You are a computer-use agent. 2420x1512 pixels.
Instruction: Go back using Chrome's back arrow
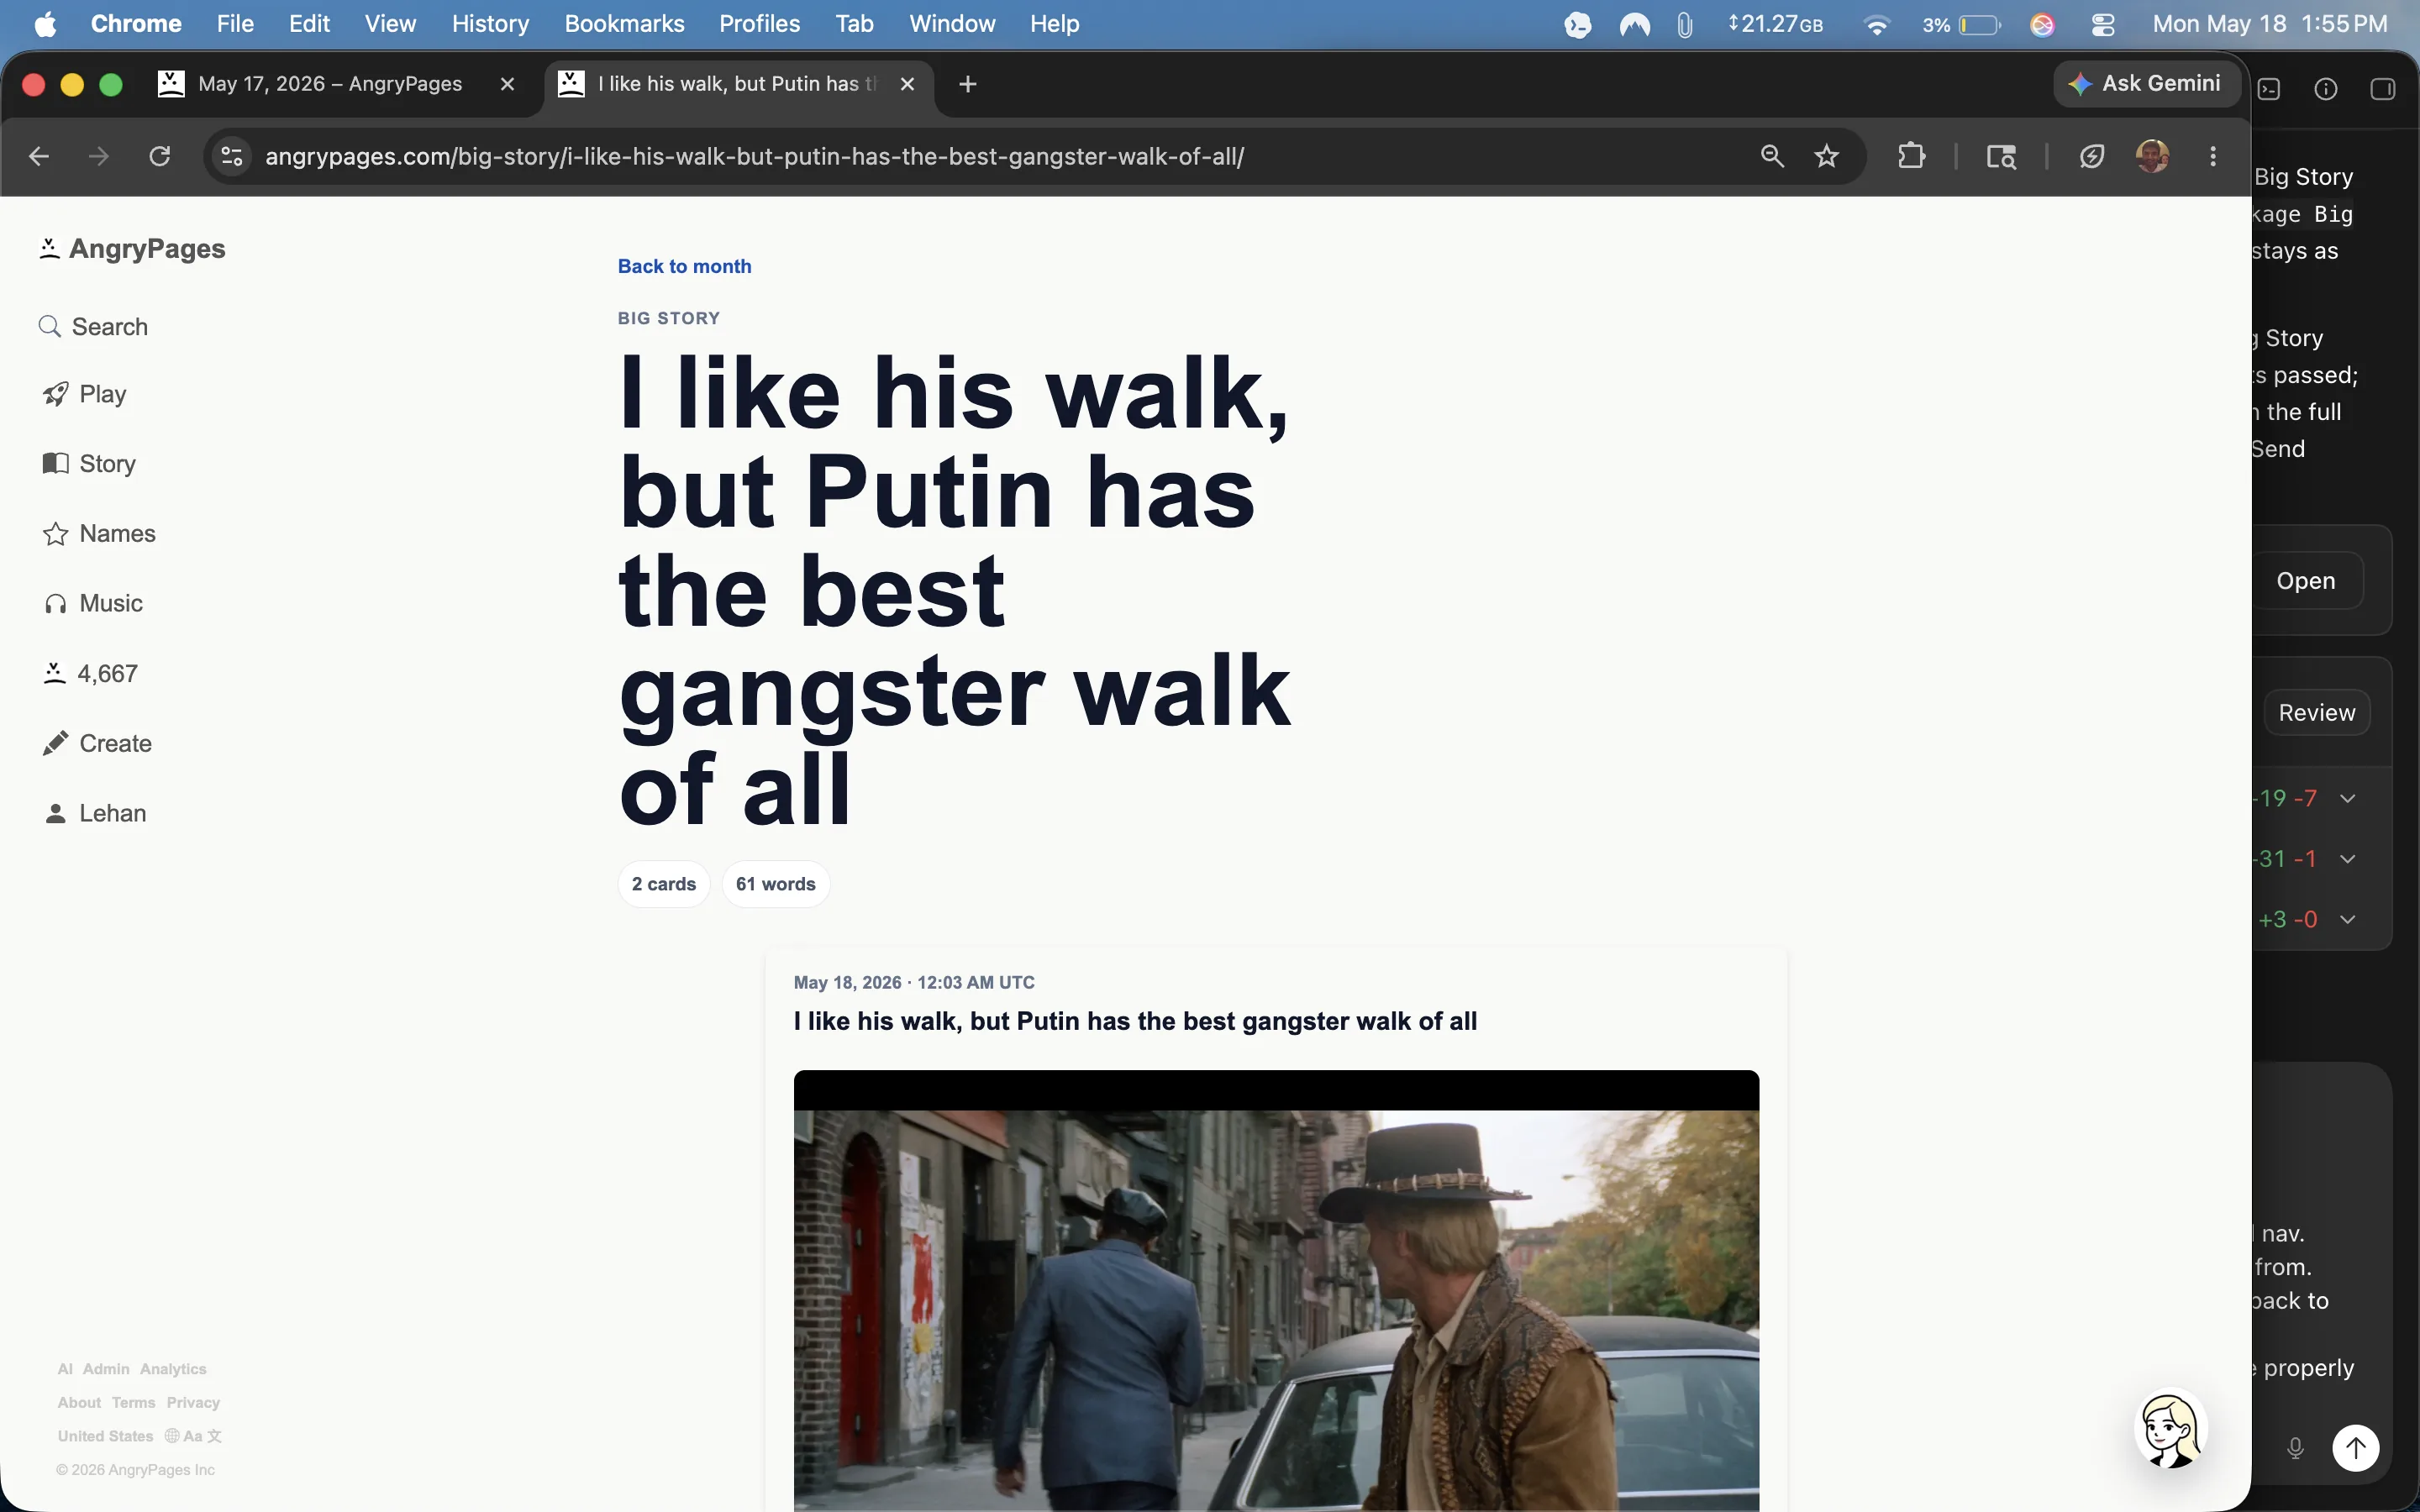[x=39, y=156]
